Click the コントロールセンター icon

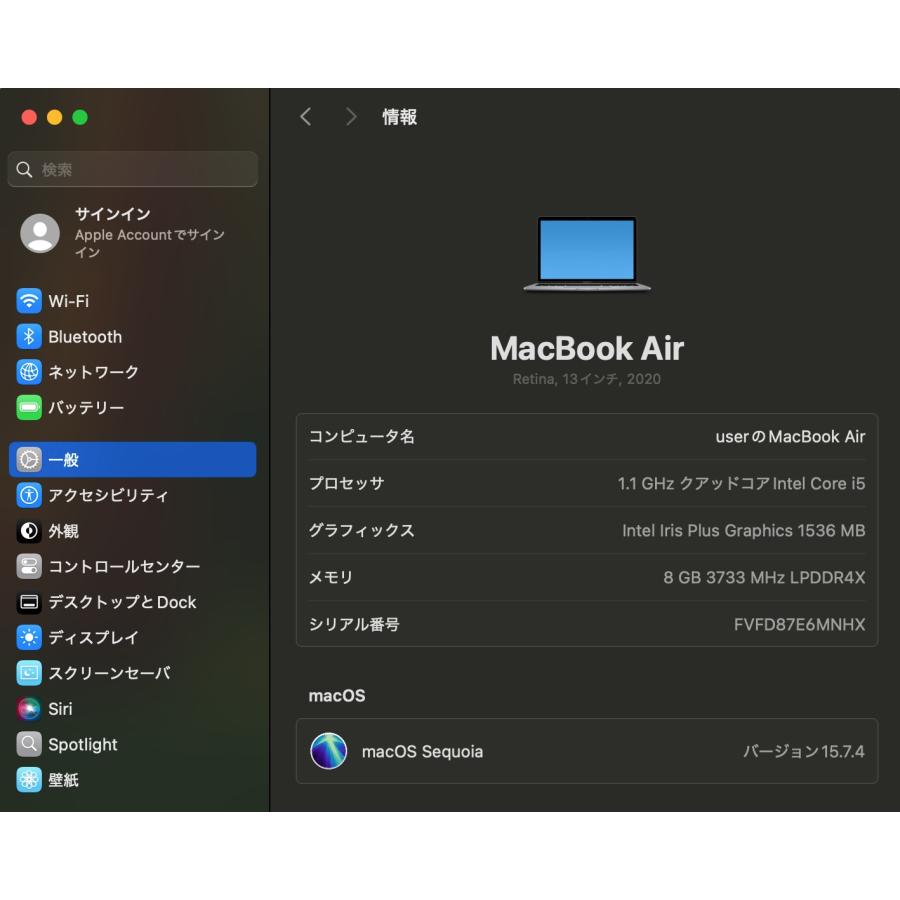point(29,567)
